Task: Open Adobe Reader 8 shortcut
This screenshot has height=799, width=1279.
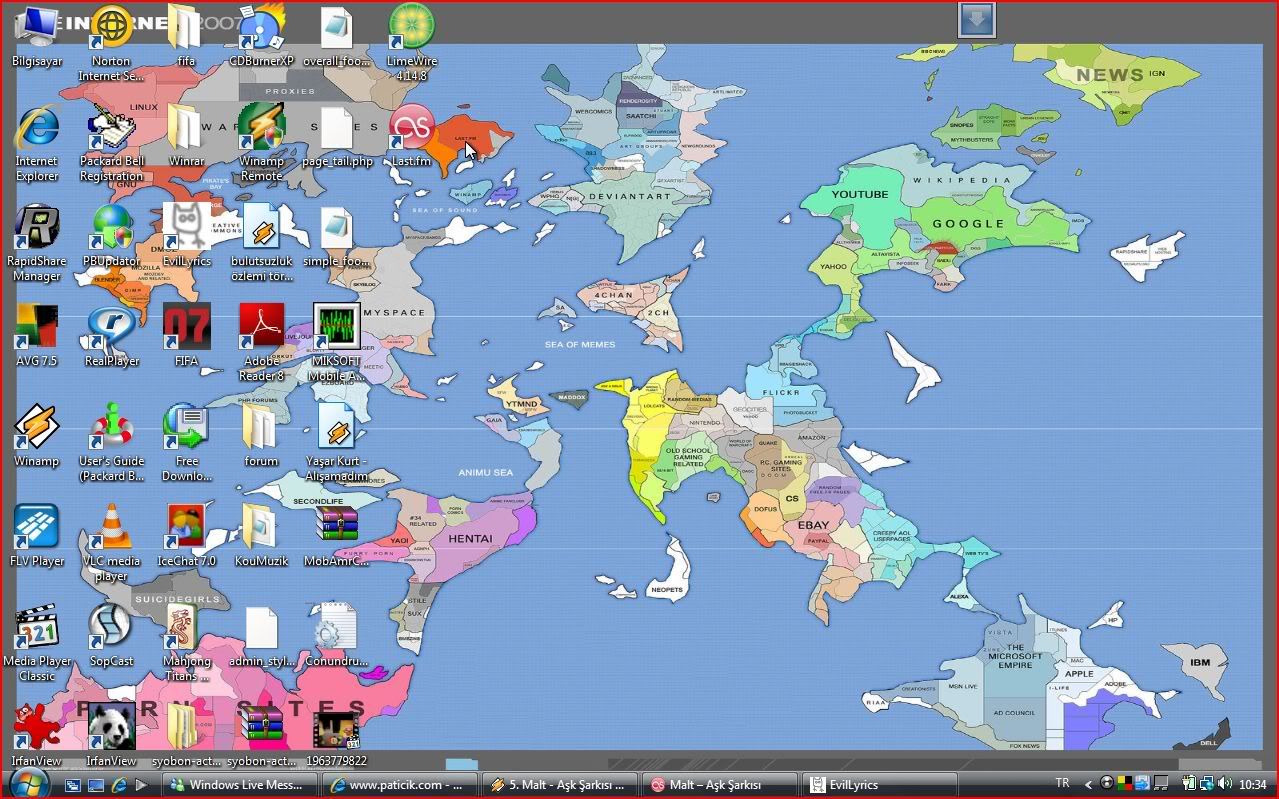Action: [x=261, y=343]
